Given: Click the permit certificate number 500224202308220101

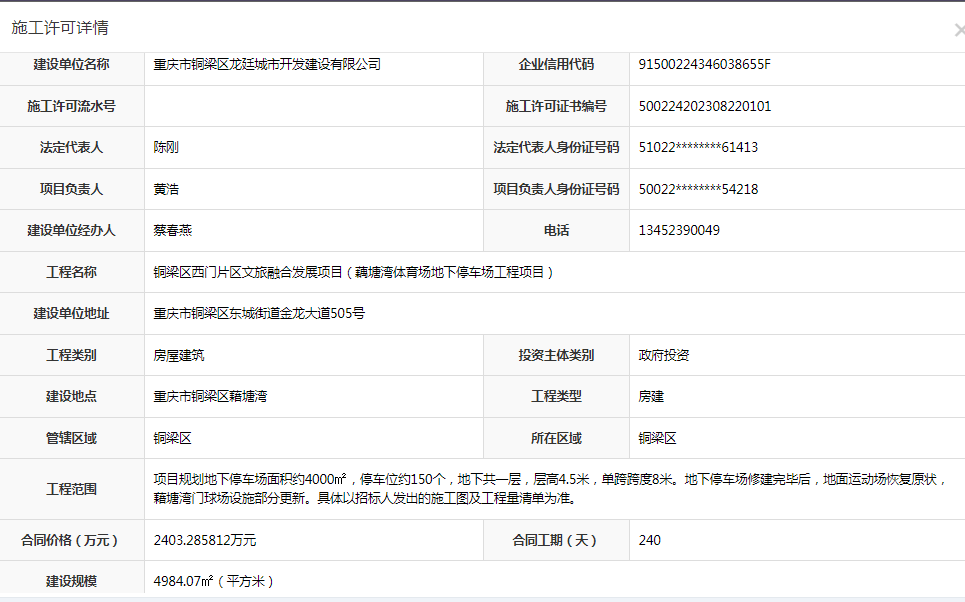Looking at the screenshot, I should [705, 106].
